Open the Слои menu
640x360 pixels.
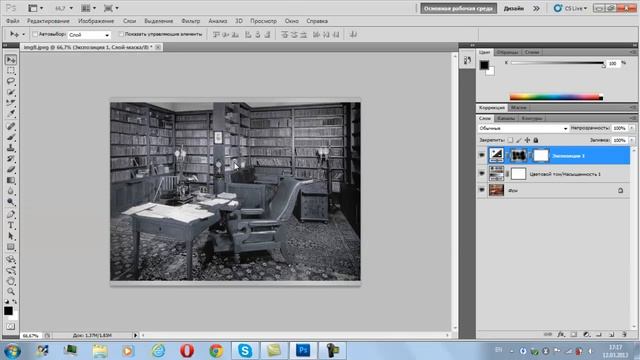129,21
